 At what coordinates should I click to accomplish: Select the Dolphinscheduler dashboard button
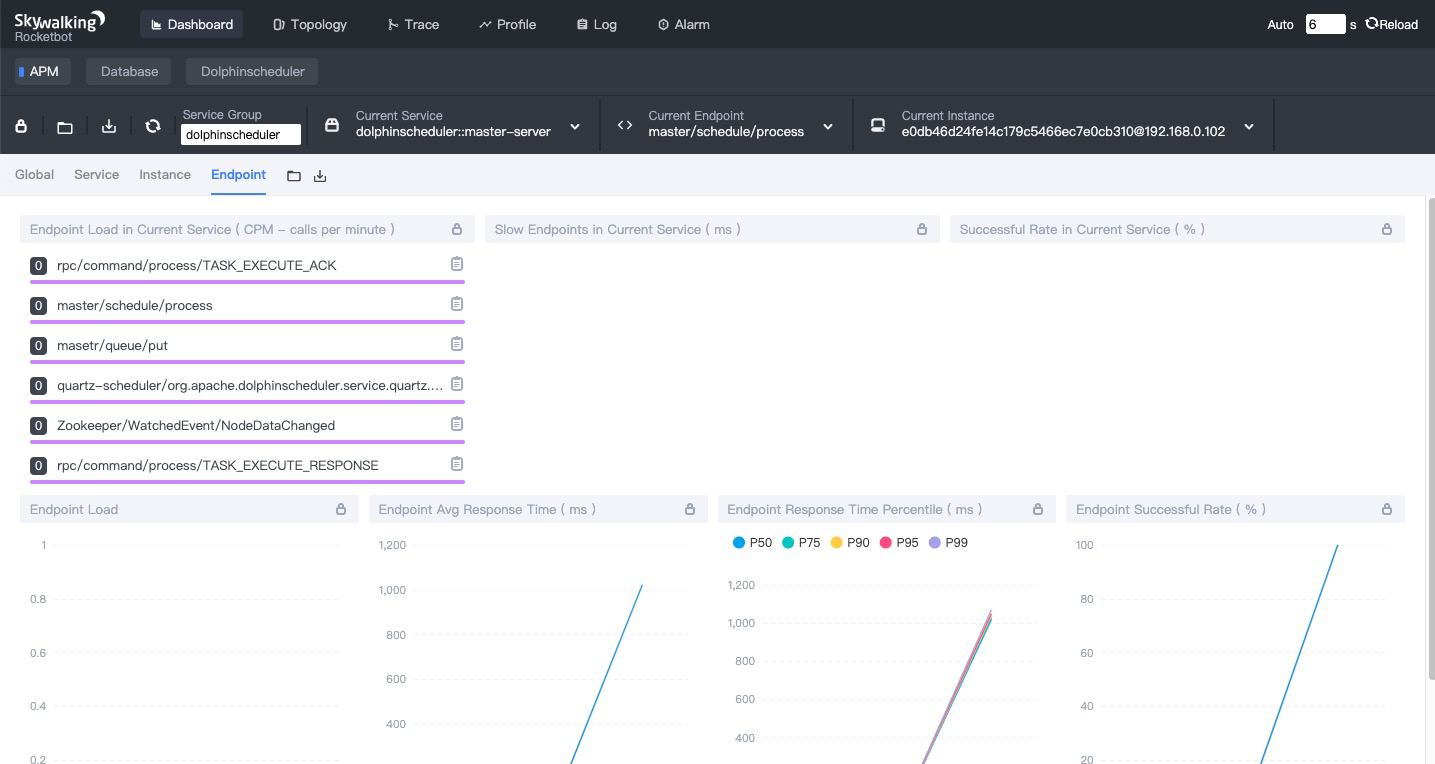252,71
